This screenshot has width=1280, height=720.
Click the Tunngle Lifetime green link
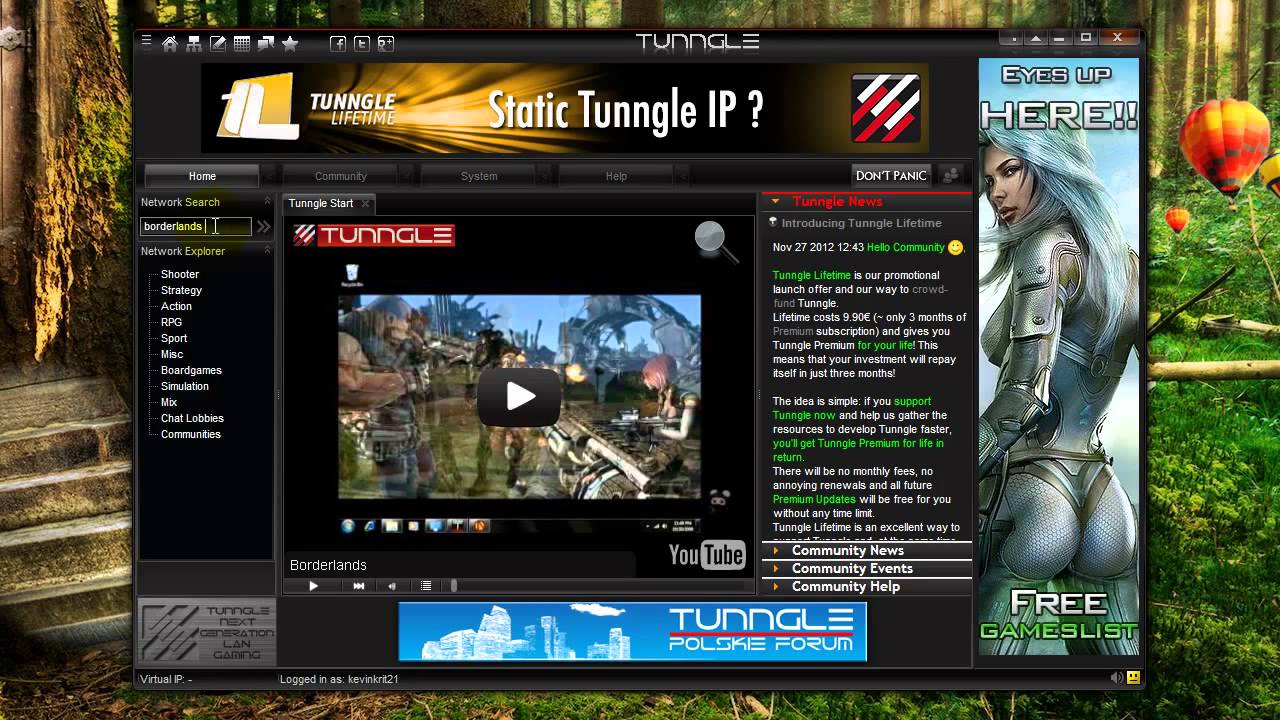pyautogui.click(x=811, y=275)
